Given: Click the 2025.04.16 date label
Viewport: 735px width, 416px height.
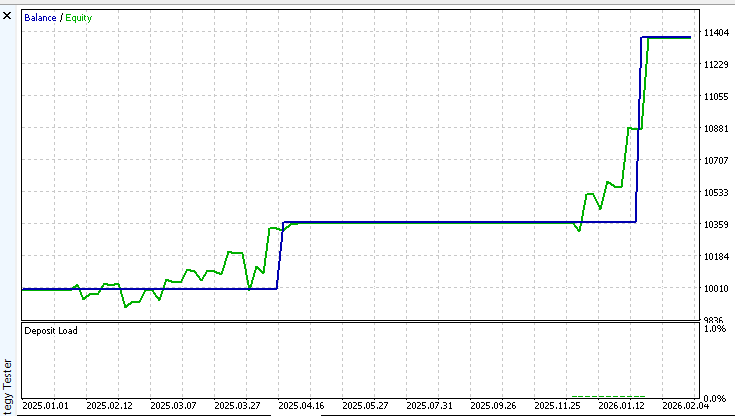Looking at the screenshot, I should (301, 405).
